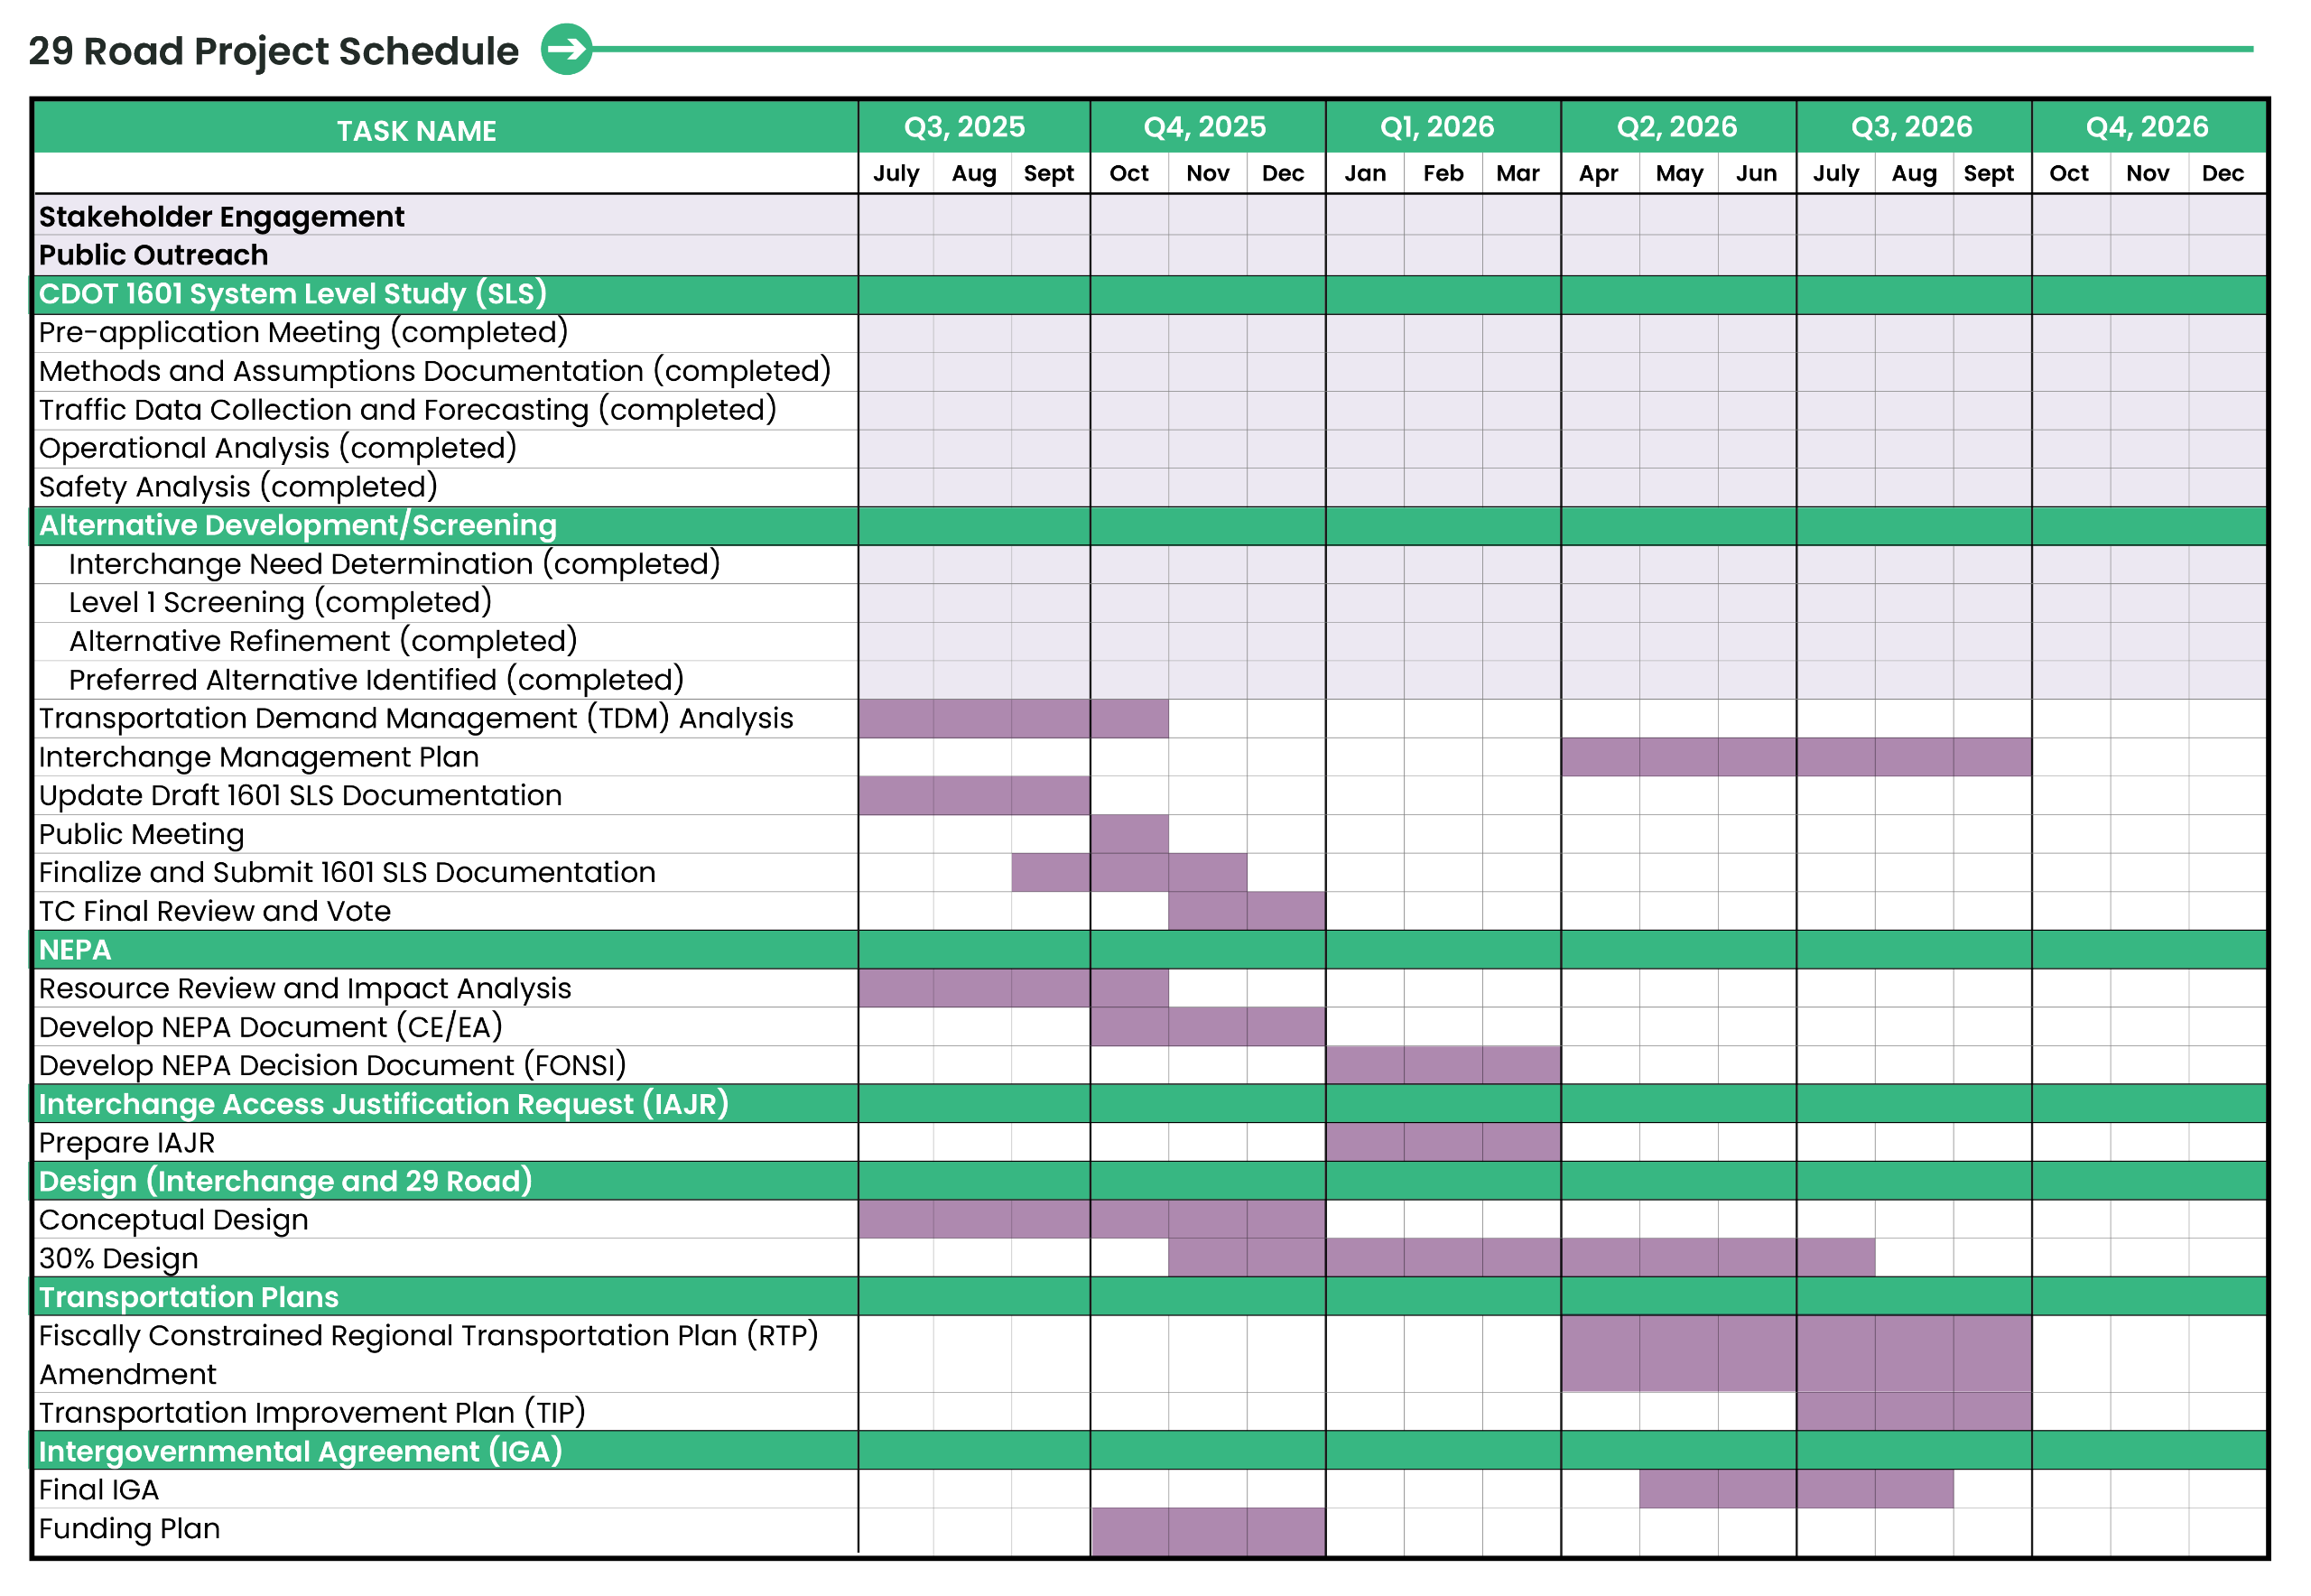Select the Q3, 2025 quarter header
Screen dimensions: 2311x1596
964,127
